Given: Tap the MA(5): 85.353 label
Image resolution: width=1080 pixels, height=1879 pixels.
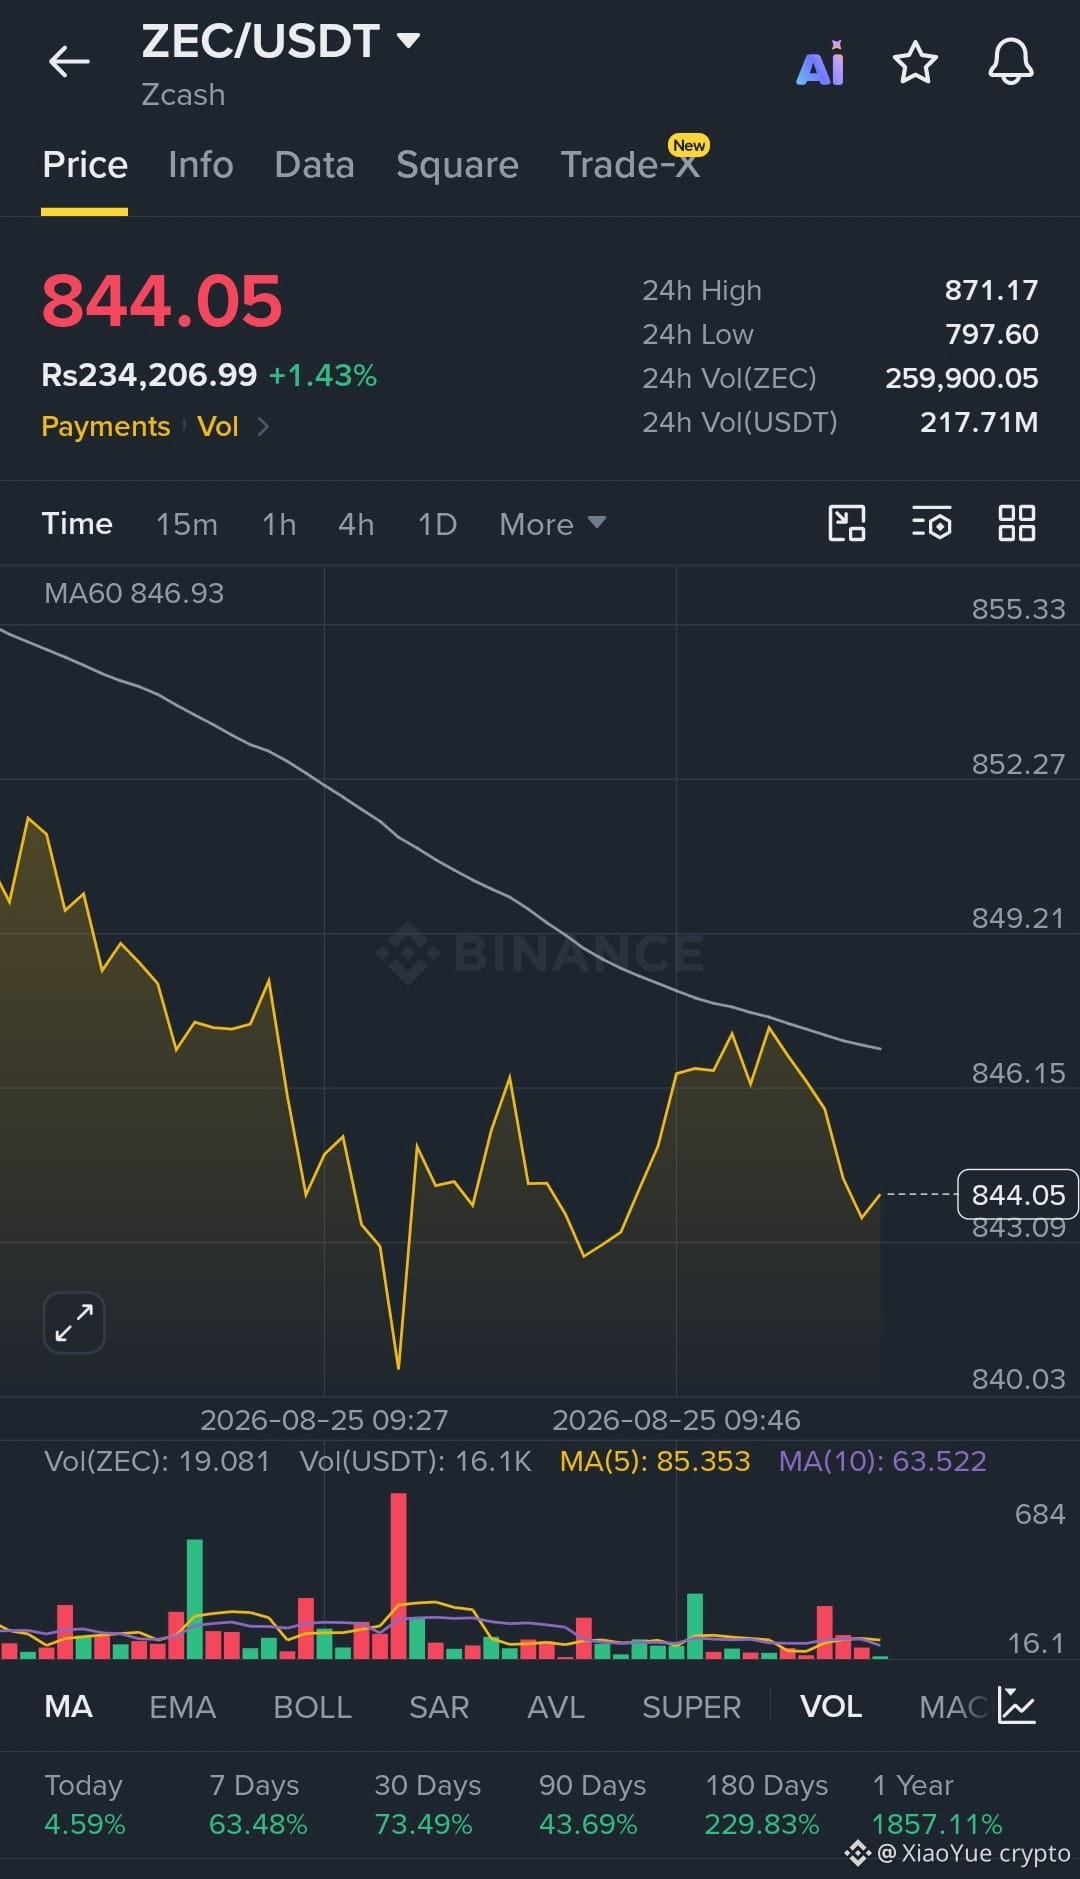Looking at the screenshot, I should 655,1461.
